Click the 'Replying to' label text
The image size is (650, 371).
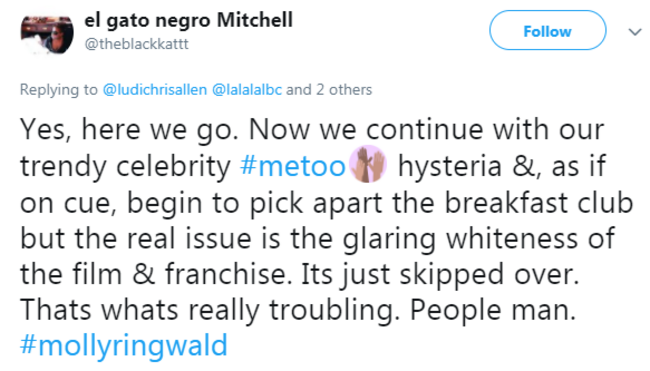(59, 90)
